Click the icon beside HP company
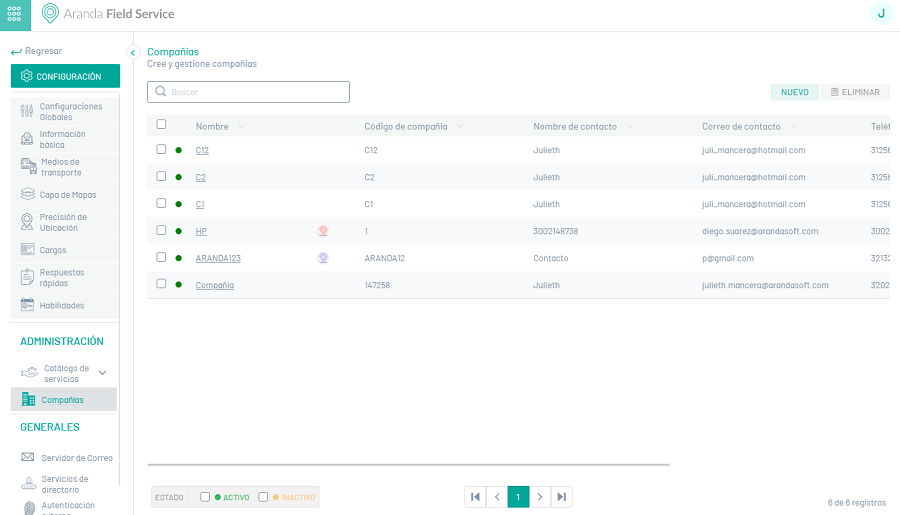Viewport: 900px width, 515px height. coord(323,231)
